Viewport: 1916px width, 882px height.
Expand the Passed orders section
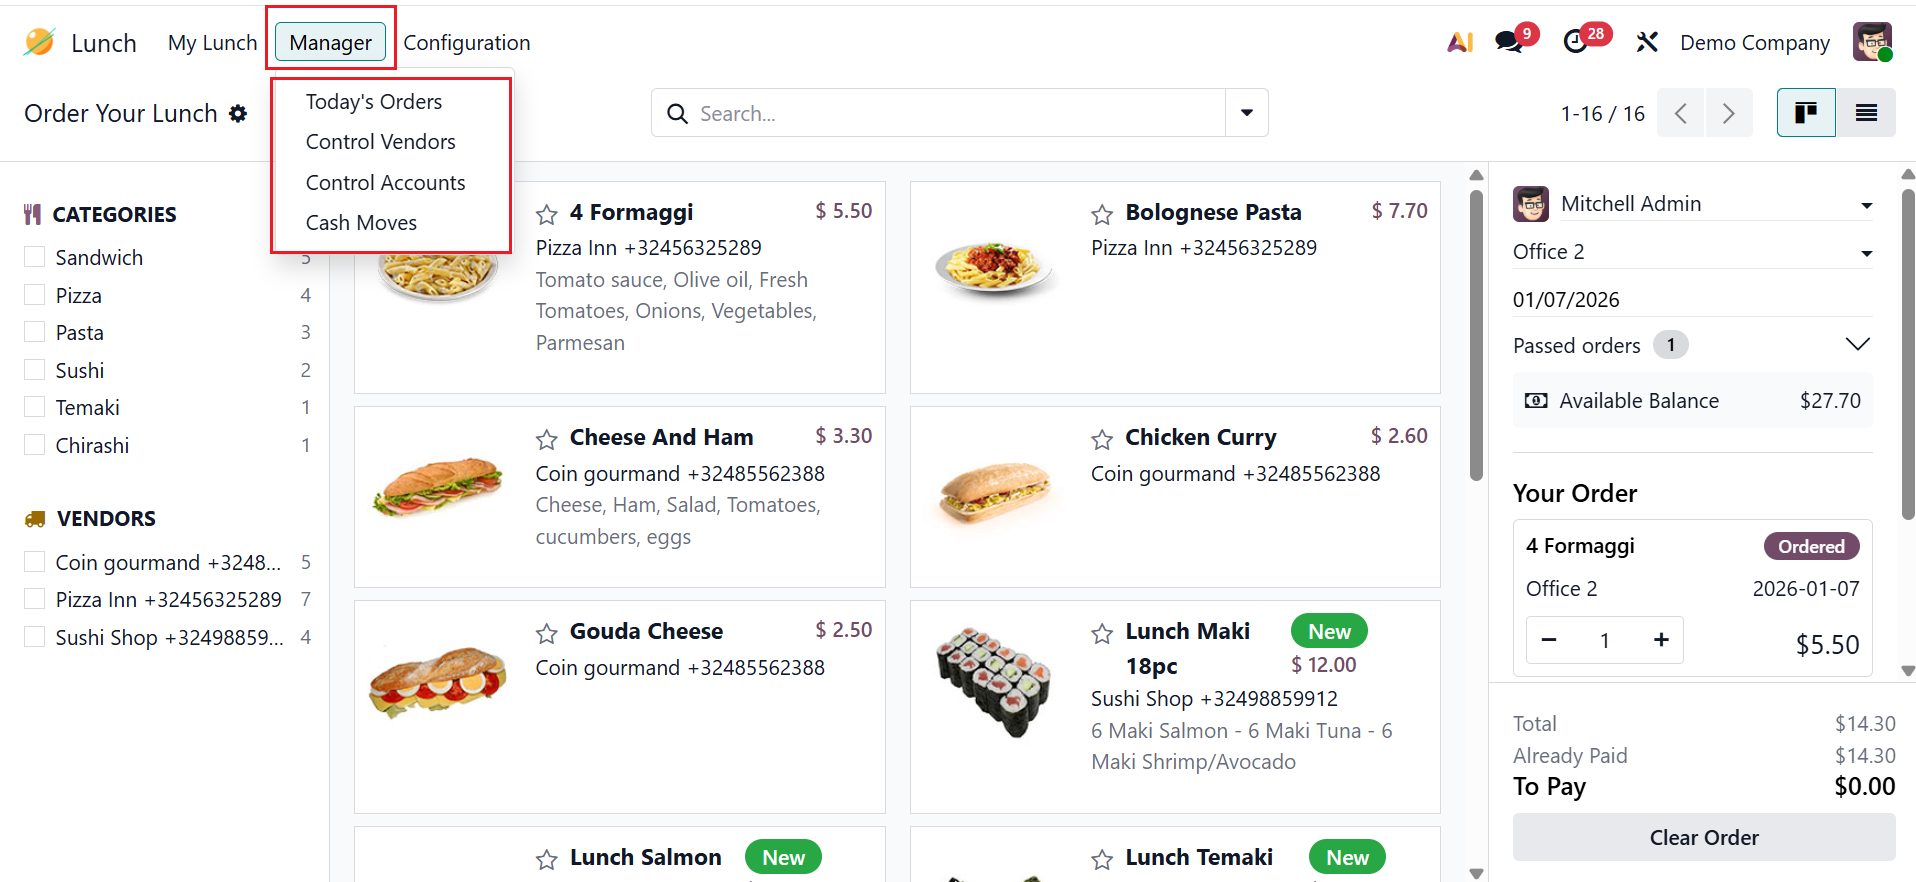click(x=1857, y=345)
